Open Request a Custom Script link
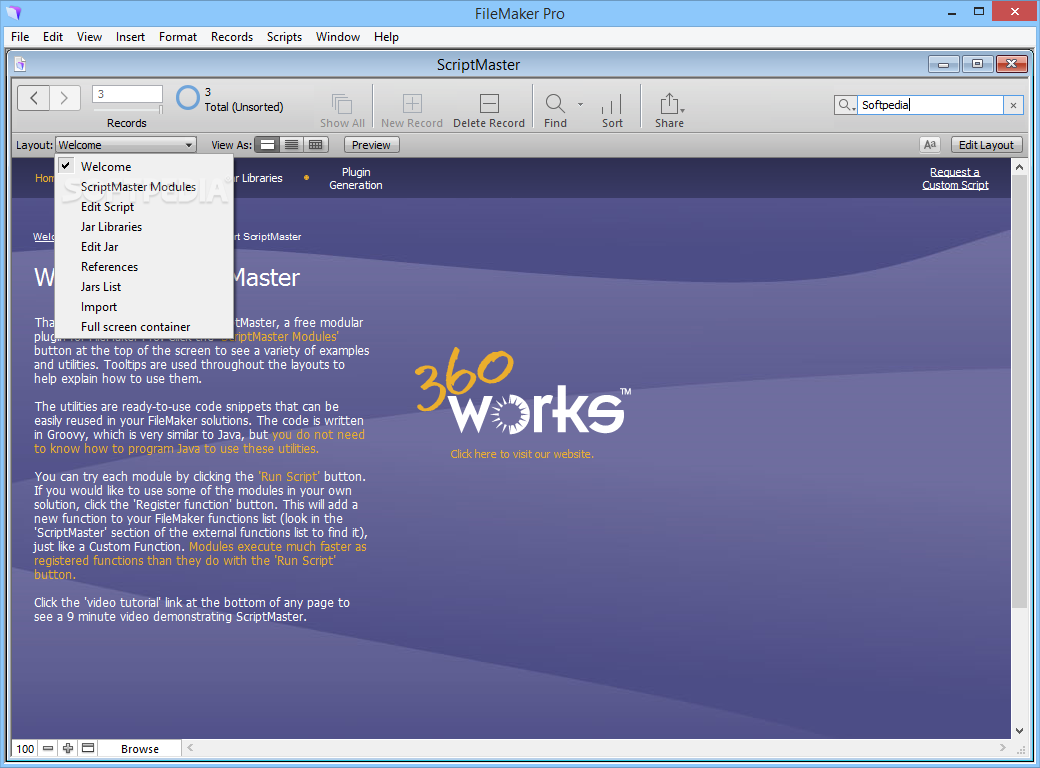The image size is (1040, 768). 955,178
